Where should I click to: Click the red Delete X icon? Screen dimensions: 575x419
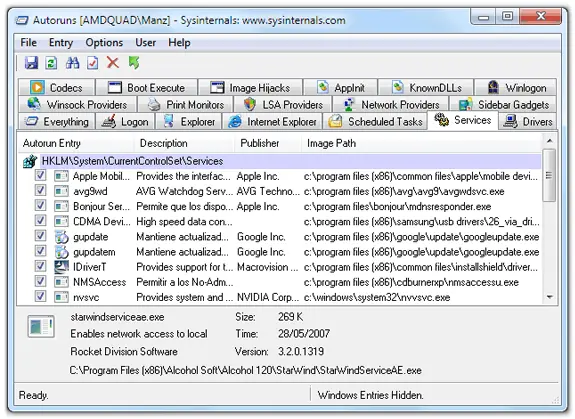pyautogui.click(x=113, y=63)
